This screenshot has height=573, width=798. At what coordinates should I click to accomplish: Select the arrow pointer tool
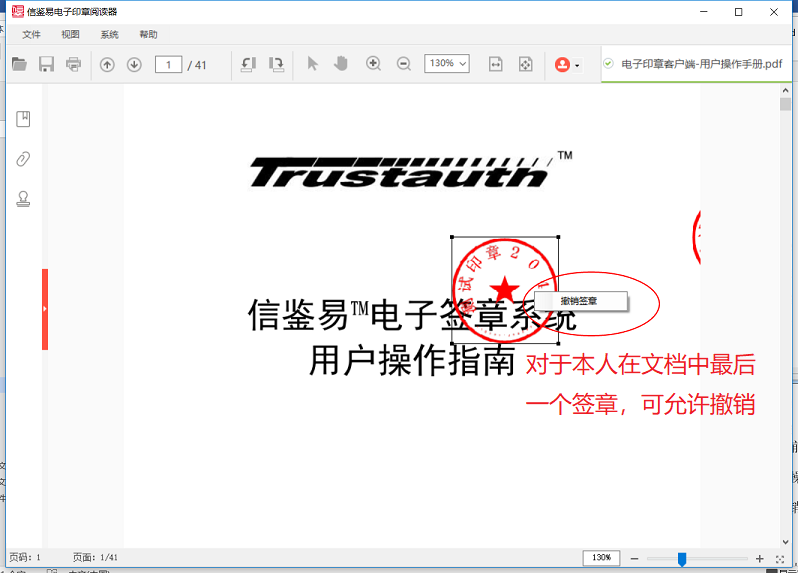(x=312, y=64)
